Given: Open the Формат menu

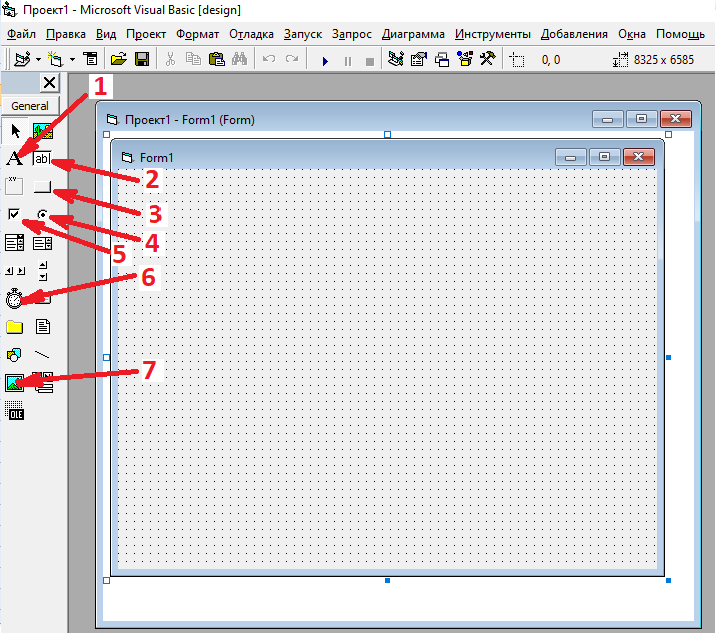Looking at the screenshot, I should pyautogui.click(x=198, y=34).
